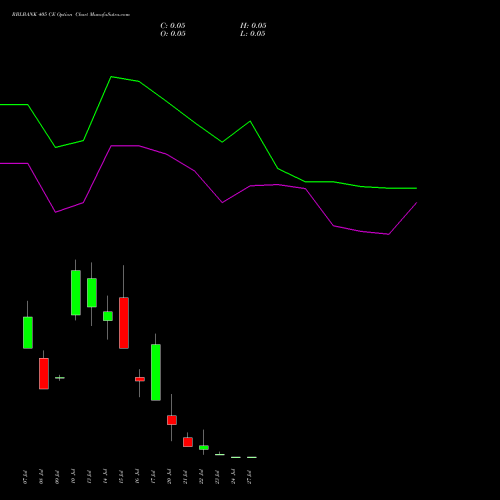This screenshot has width=500, height=500.
Task: Select the tall green candle for 17 Jul
Action: [x=156, y=372]
